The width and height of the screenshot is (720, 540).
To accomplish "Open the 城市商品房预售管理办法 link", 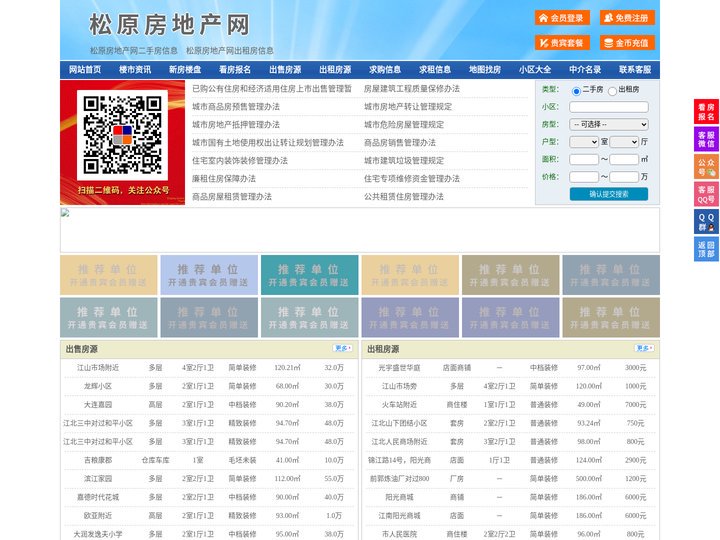I will 236,107.
